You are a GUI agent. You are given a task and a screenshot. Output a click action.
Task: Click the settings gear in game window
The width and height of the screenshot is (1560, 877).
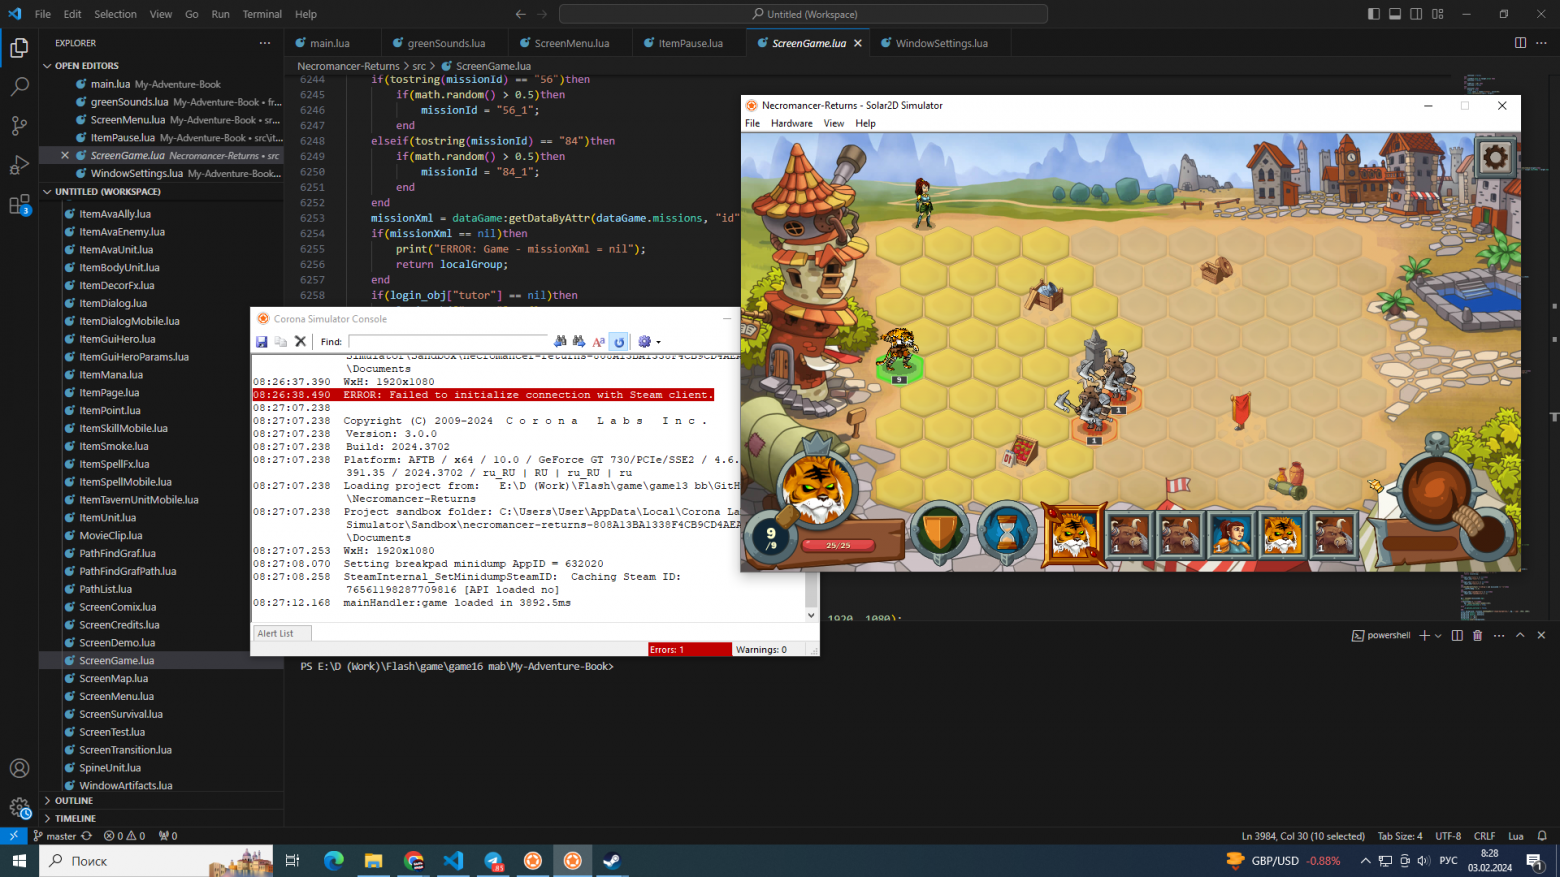pos(1496,157)
